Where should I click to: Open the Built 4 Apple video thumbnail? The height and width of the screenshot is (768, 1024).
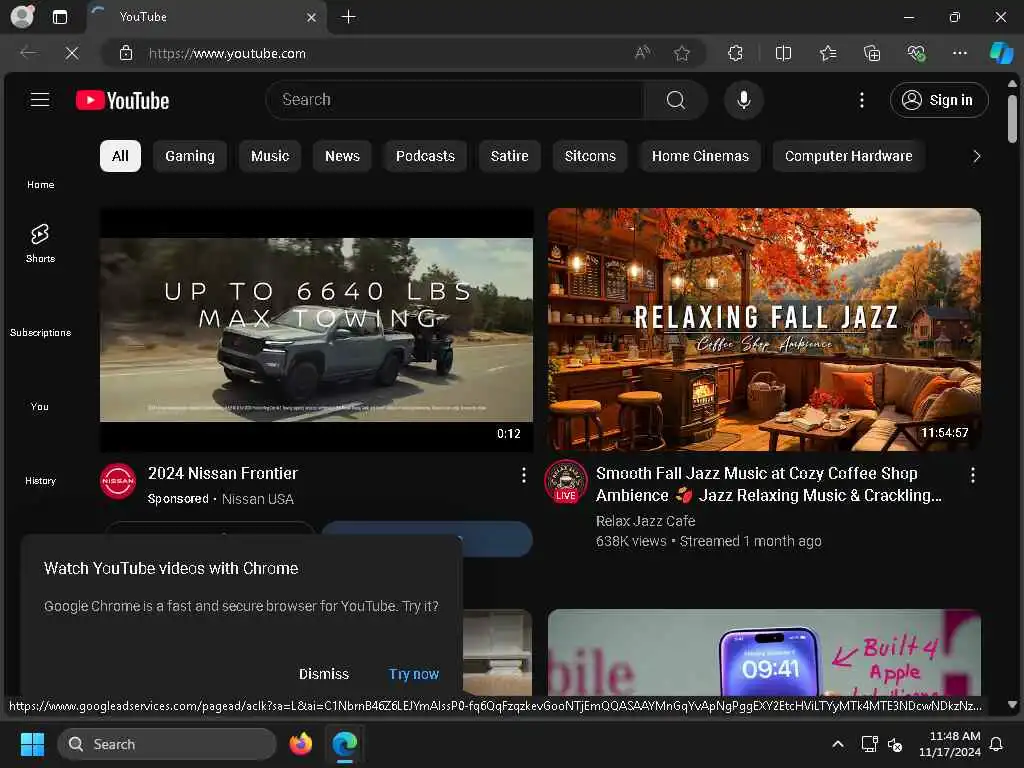point(764,652)
